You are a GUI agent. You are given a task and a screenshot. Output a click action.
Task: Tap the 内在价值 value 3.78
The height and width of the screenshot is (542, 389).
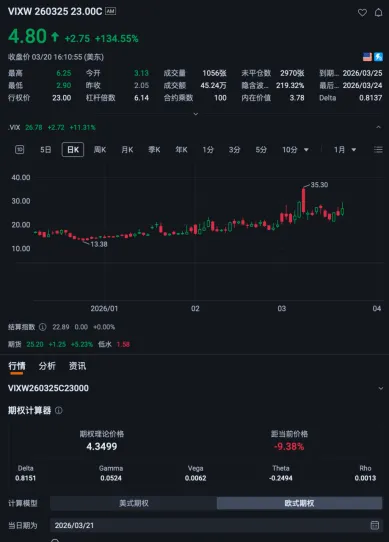coord(297,98)
